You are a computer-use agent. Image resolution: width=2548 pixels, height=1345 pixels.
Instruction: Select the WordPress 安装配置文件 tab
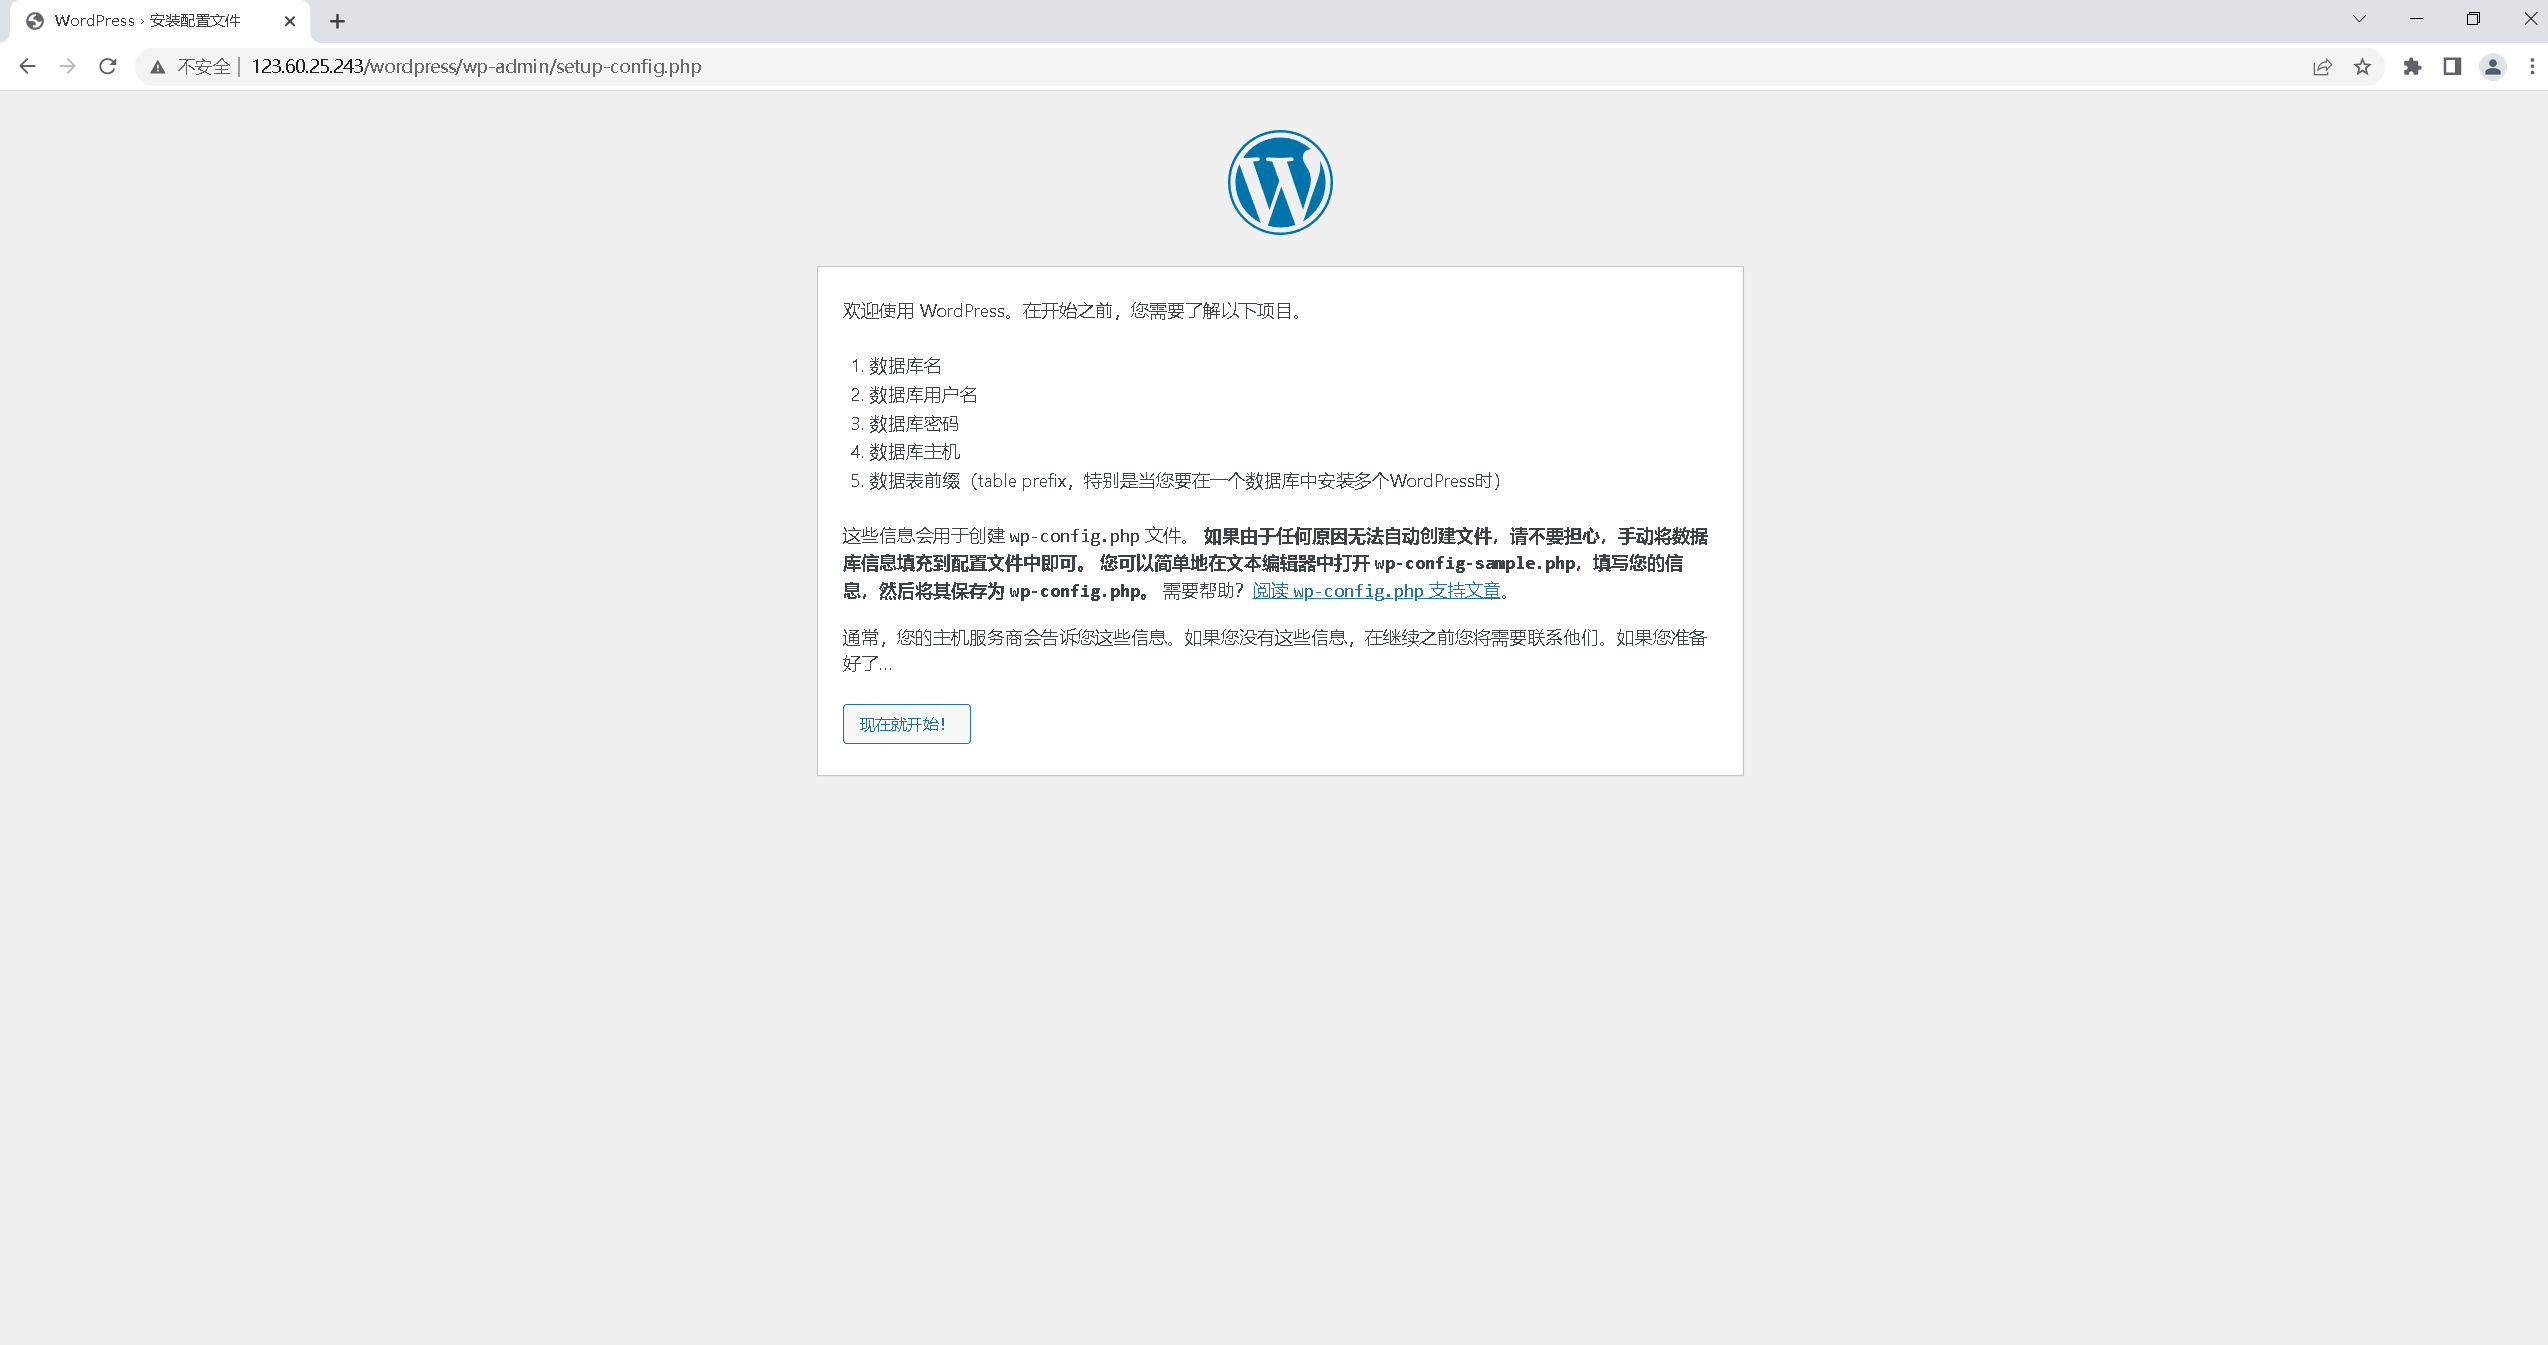pyautogui.click(x=147, y=21)
